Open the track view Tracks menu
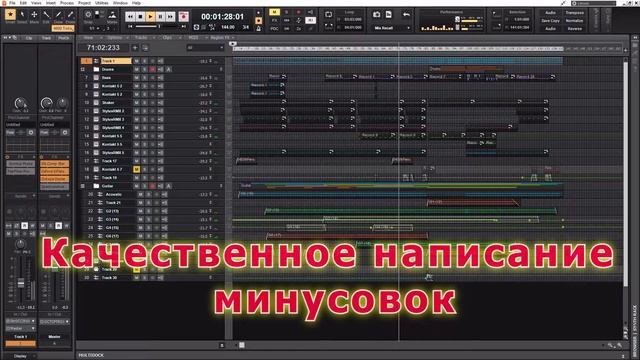This screenshot has height=360, width=640. pyautogui.click(x=141, y=38)
